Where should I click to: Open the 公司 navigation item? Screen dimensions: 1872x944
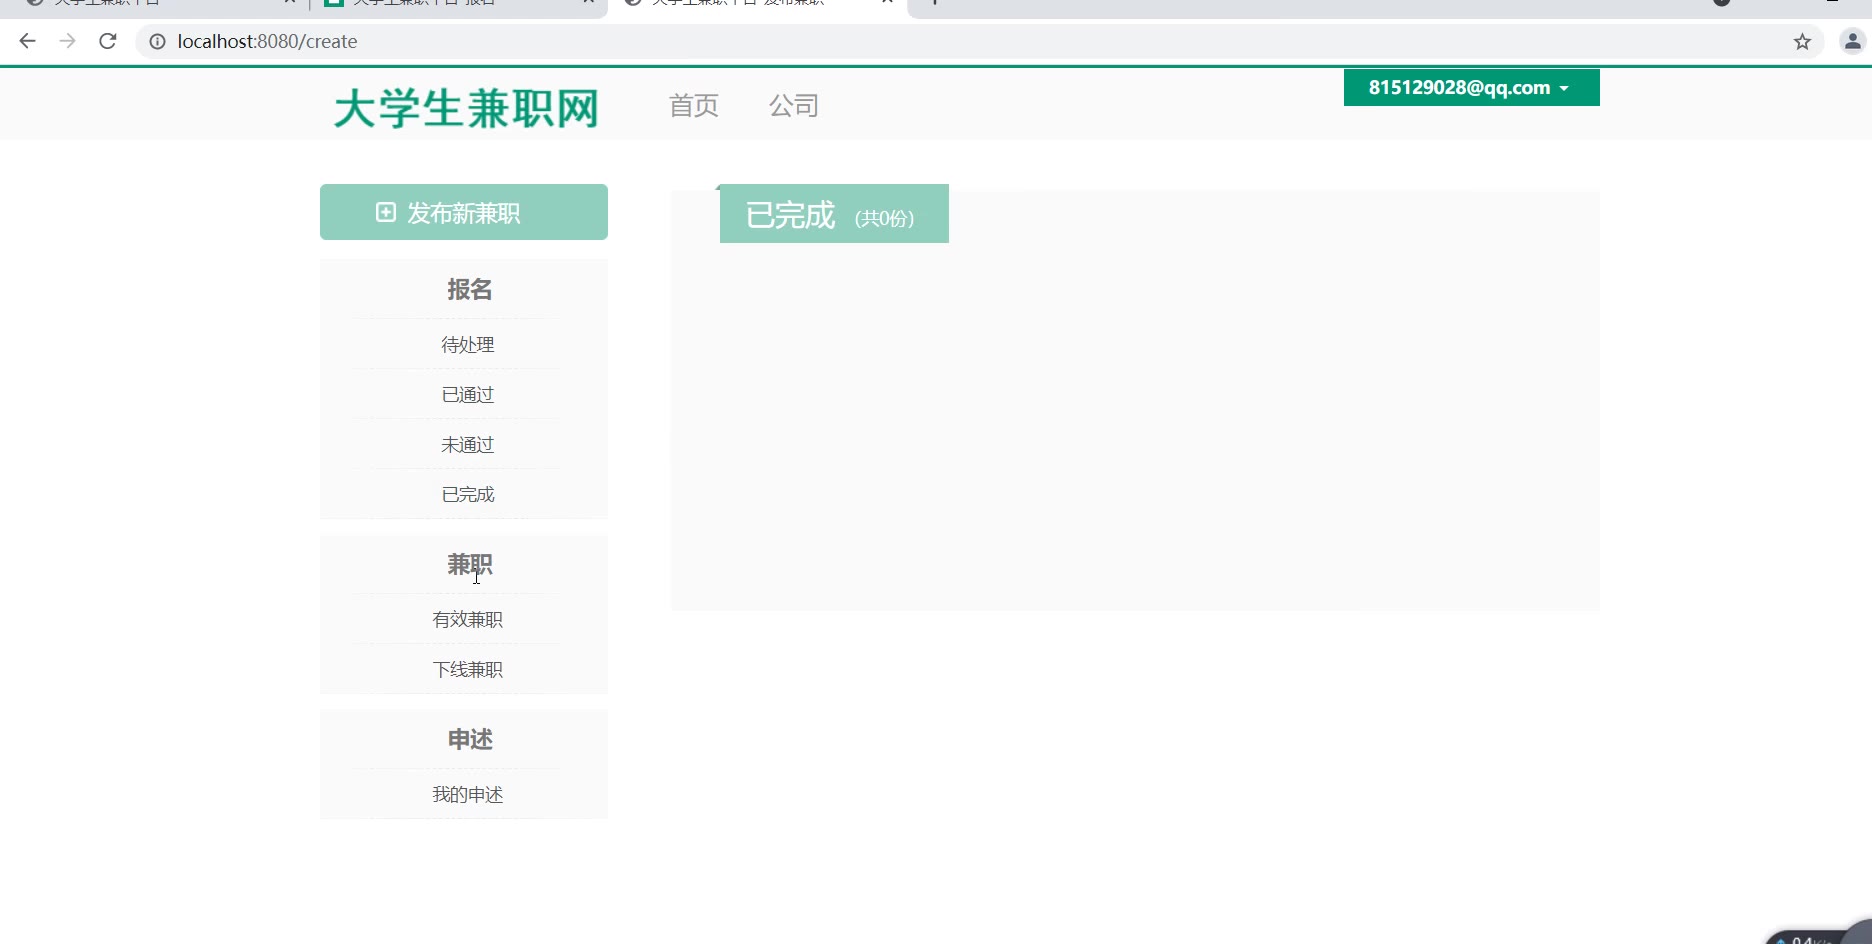[x=794, y=105]
